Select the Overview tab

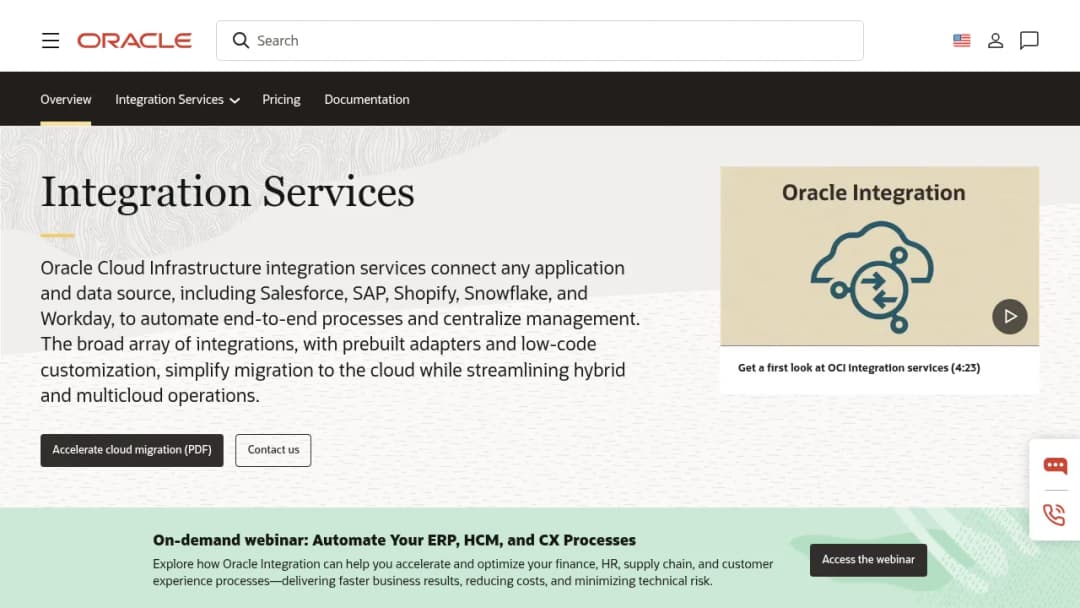click(65, 100)
